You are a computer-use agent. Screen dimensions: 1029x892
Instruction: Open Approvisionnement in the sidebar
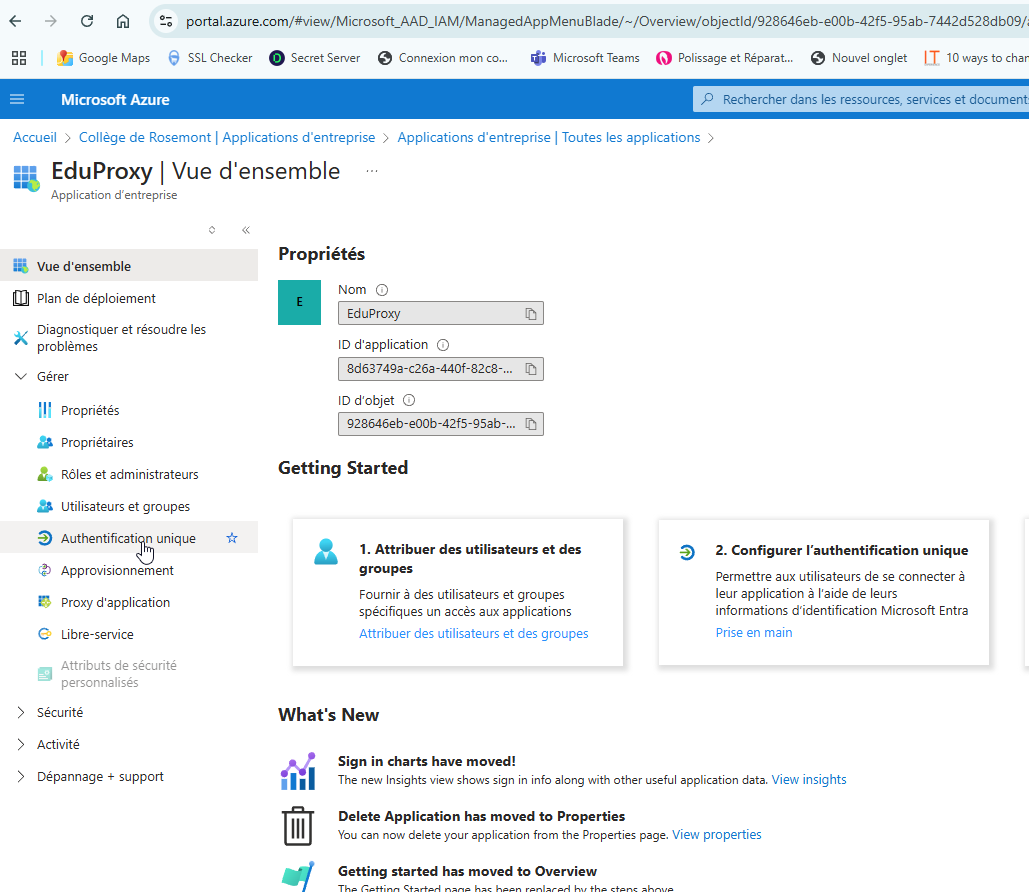coord(117,570)
